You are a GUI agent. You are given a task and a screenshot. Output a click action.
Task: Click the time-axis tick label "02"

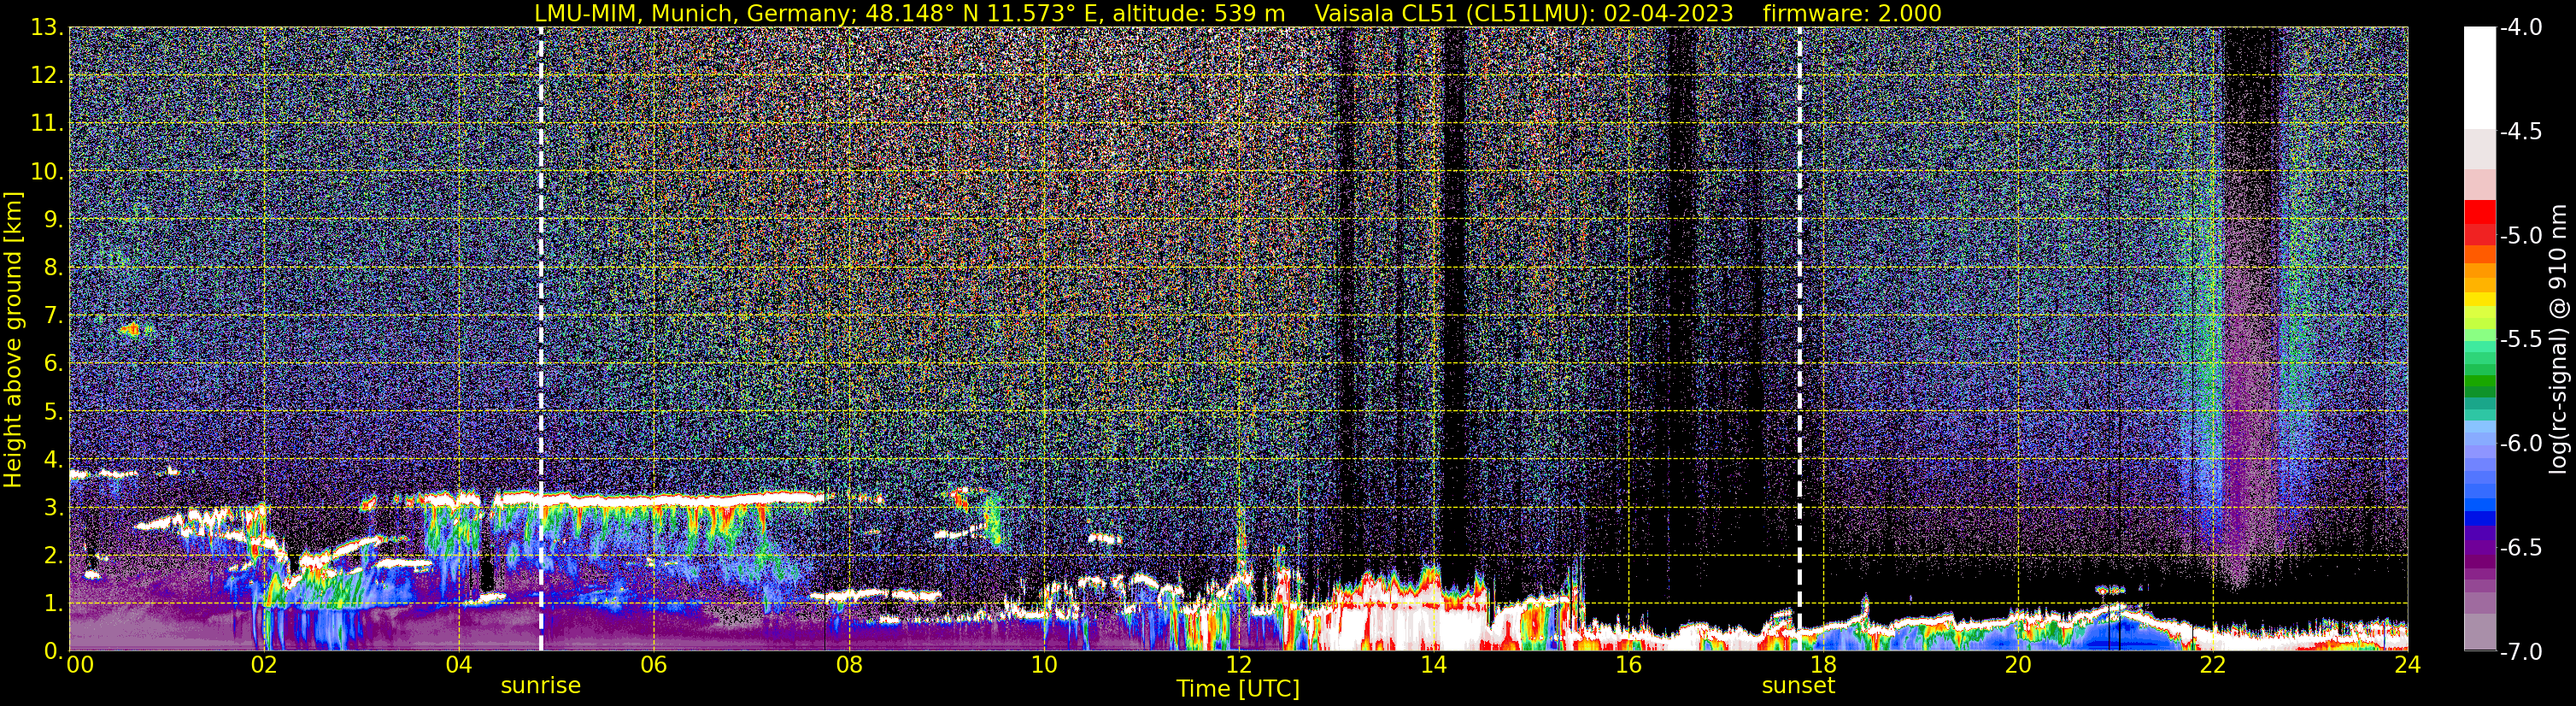point(264,665)
